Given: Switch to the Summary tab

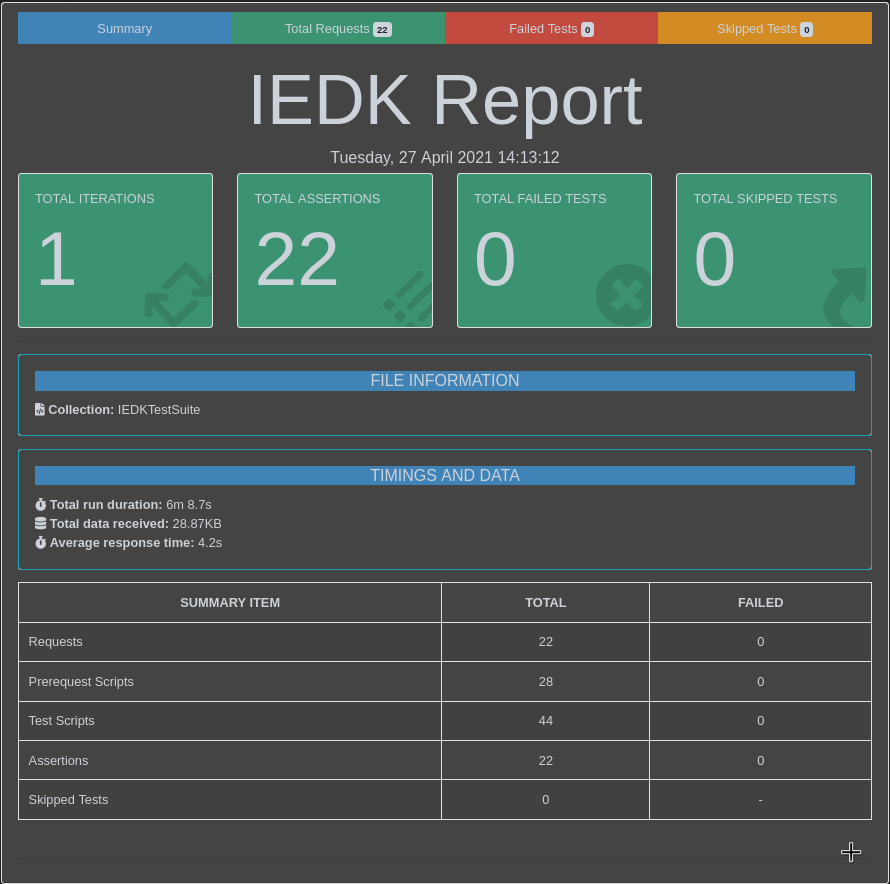Looking at the screenshot, I should pyautogui.click(x=124, y=28).
